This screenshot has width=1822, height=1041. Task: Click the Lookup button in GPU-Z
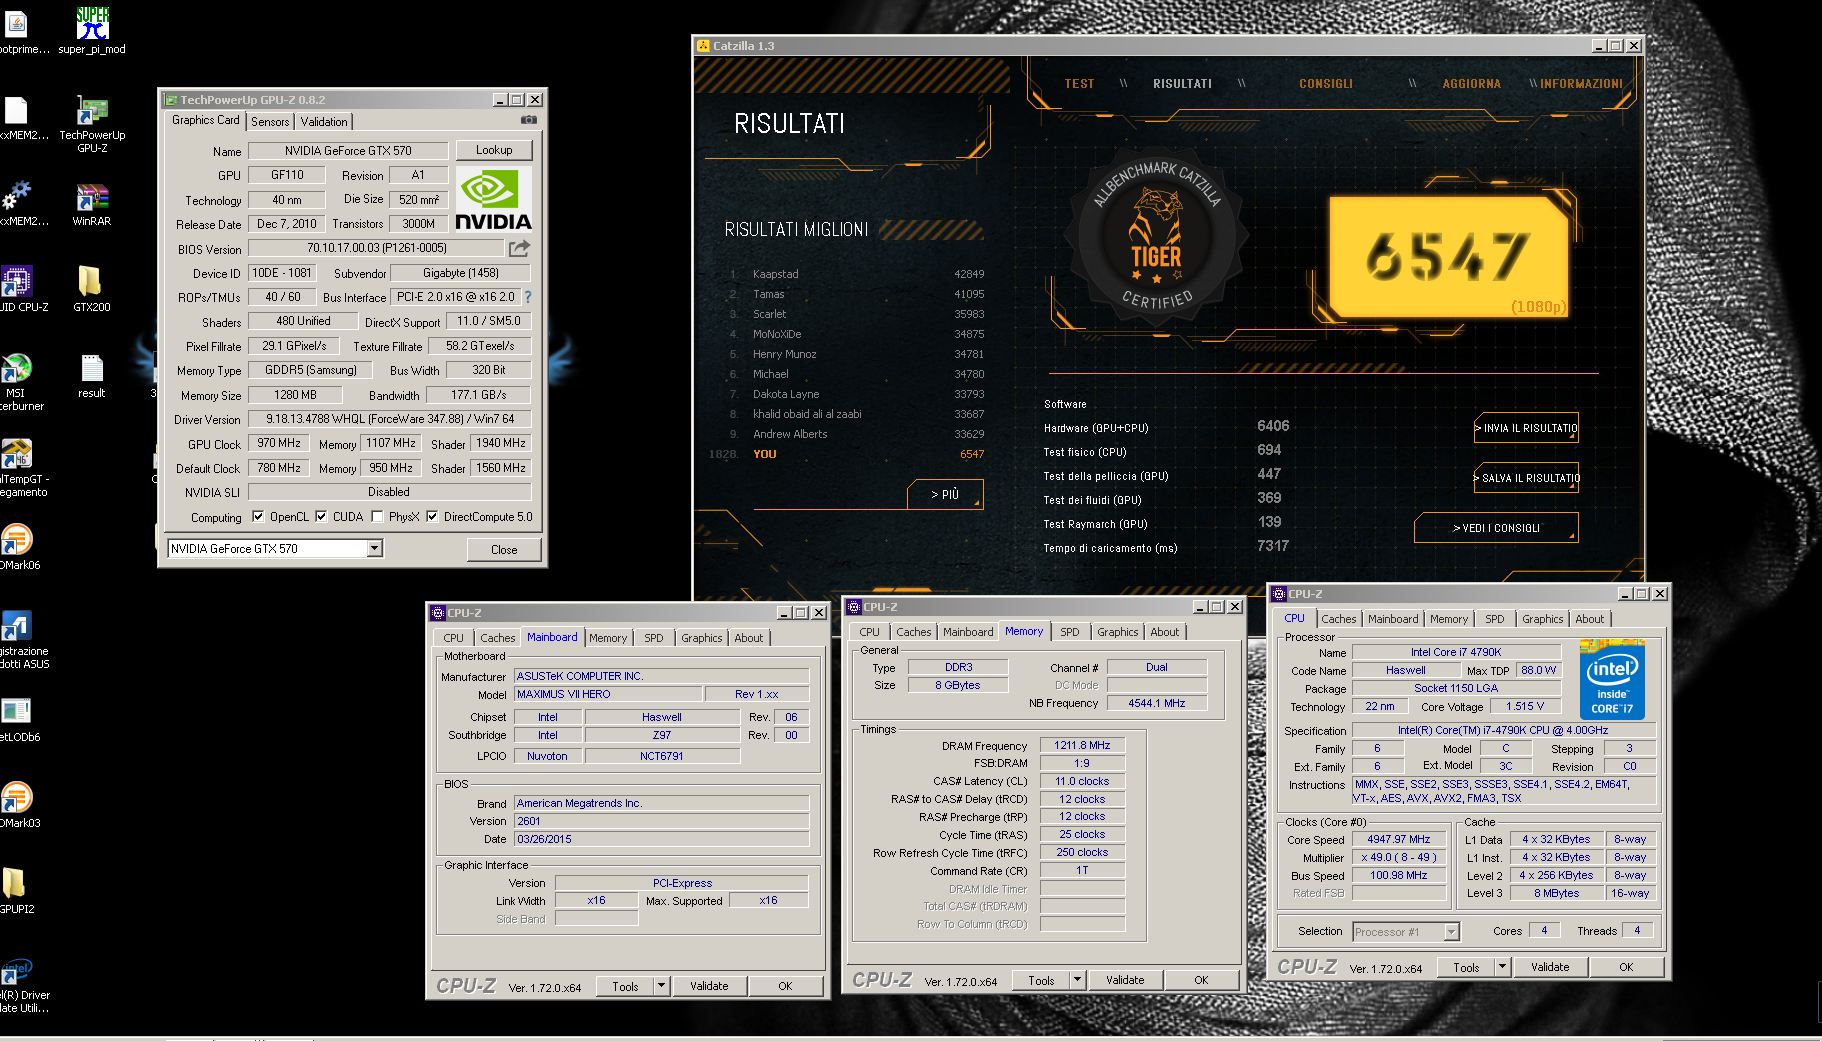point(494,150)
